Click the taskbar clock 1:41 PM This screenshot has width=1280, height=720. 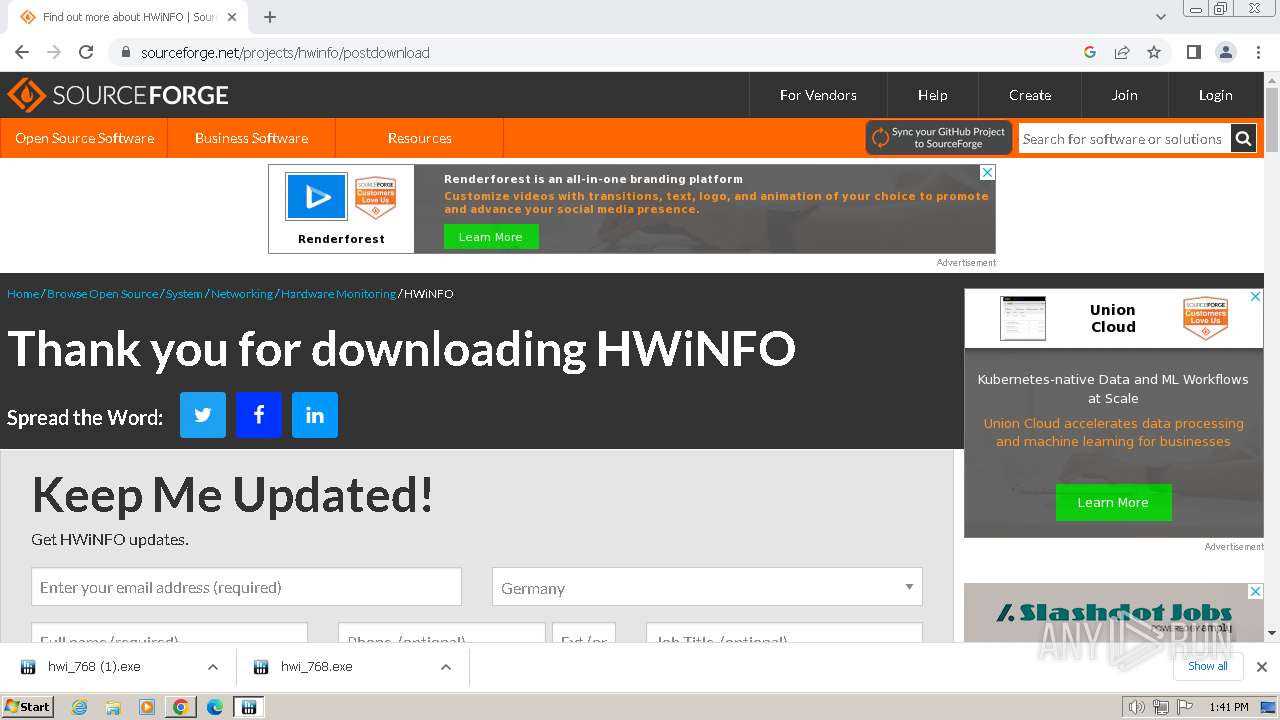coord(1228,707)
